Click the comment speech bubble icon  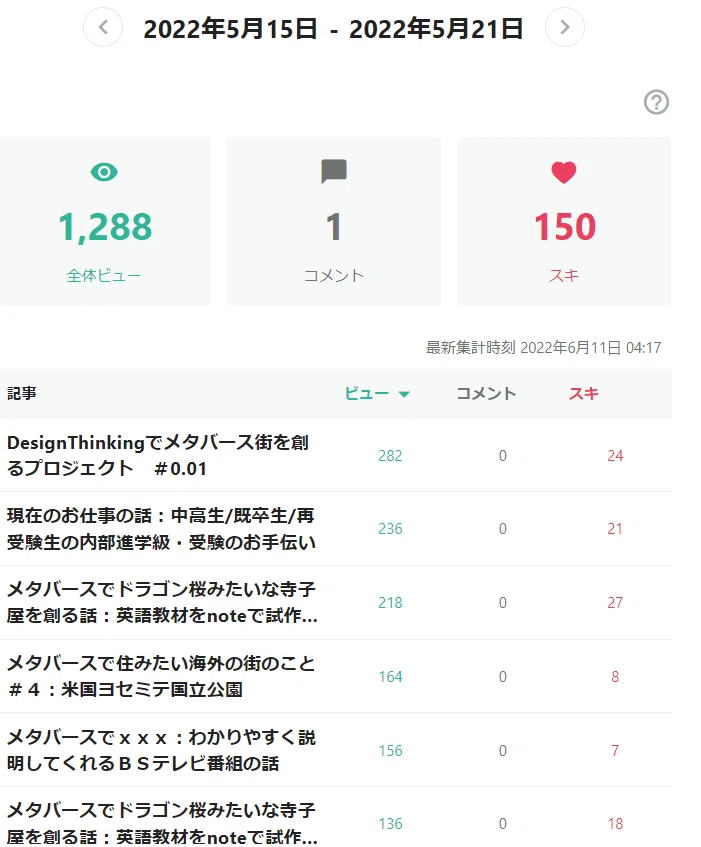(x=334, y=171)
